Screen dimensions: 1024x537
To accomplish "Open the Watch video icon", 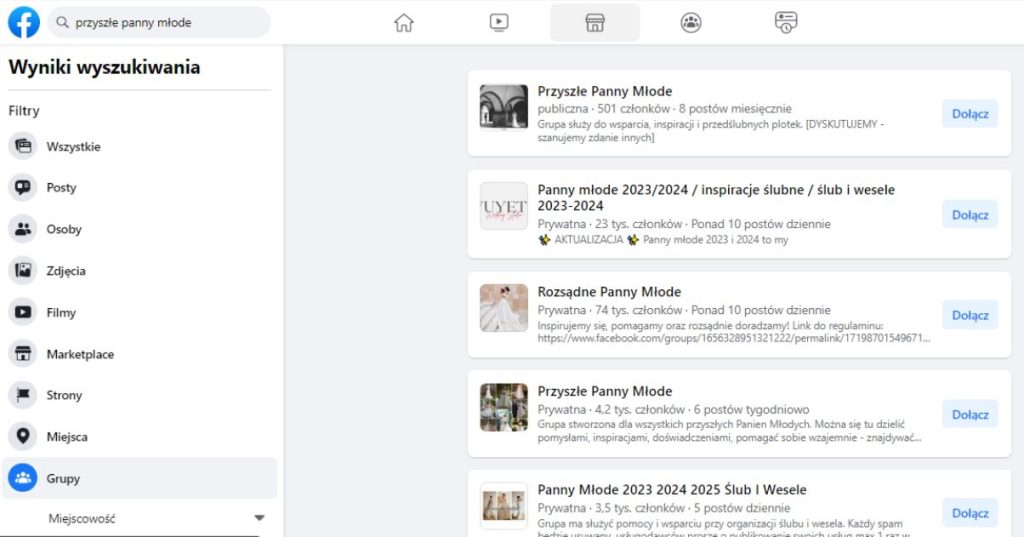I will pos(499,23).
